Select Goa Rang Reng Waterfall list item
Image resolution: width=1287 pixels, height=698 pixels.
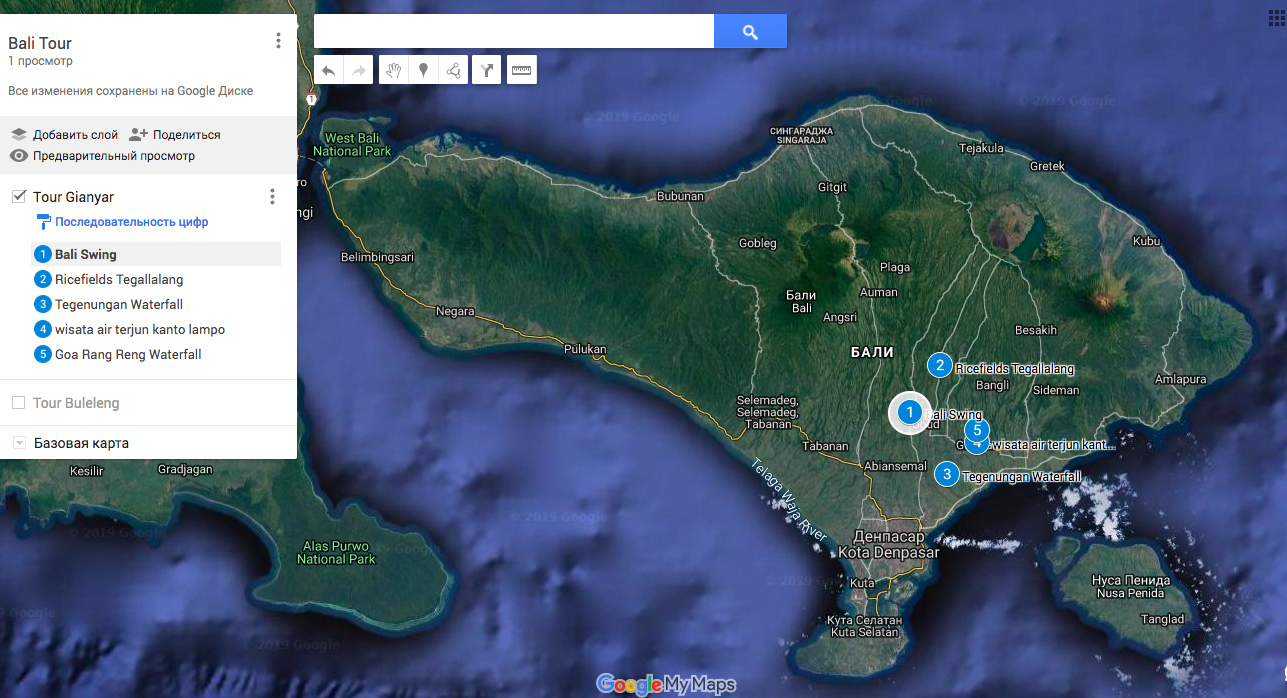pyautogui.click(x=128, y=354)
